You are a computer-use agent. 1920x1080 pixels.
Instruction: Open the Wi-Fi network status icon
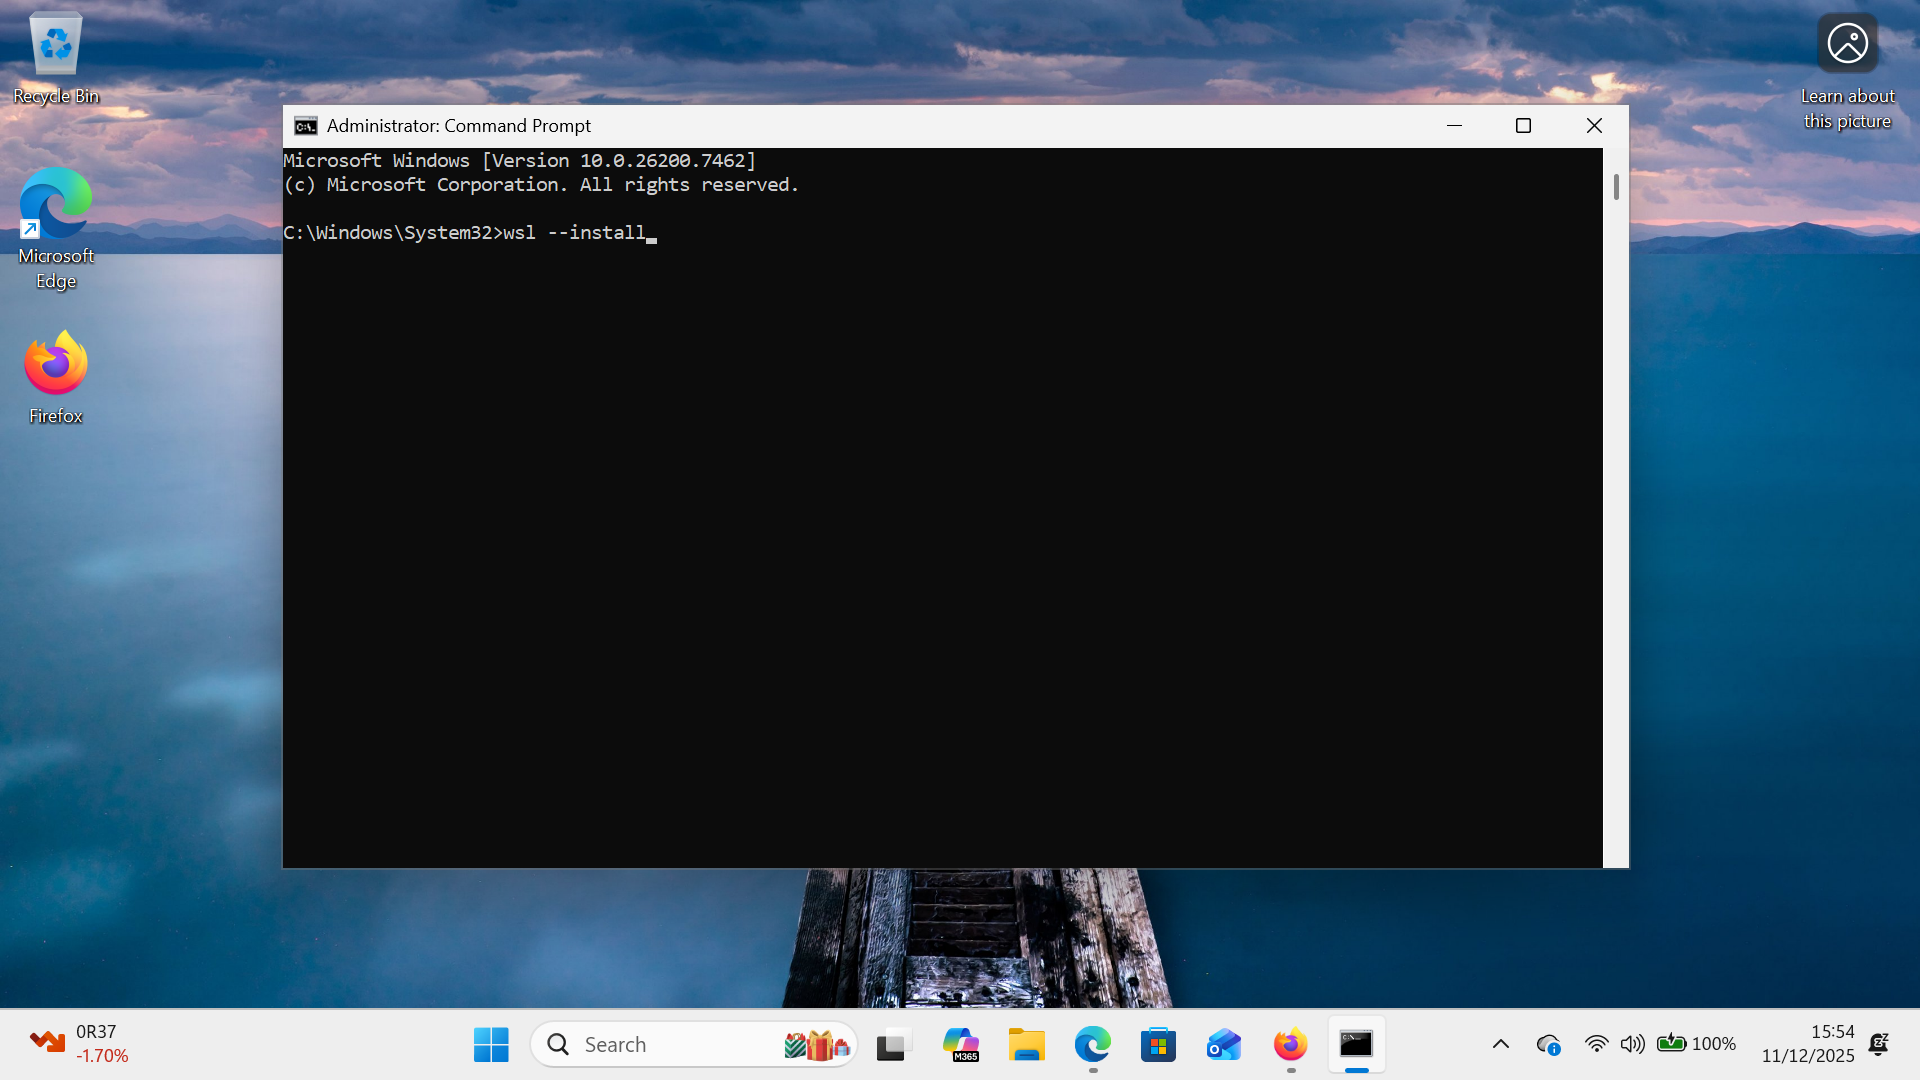1596,1044
